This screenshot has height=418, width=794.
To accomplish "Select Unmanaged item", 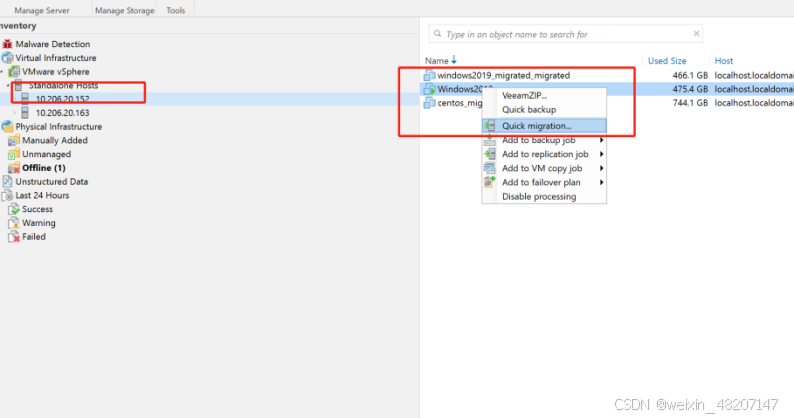I will pyautogui.click(x=47, y=154).
